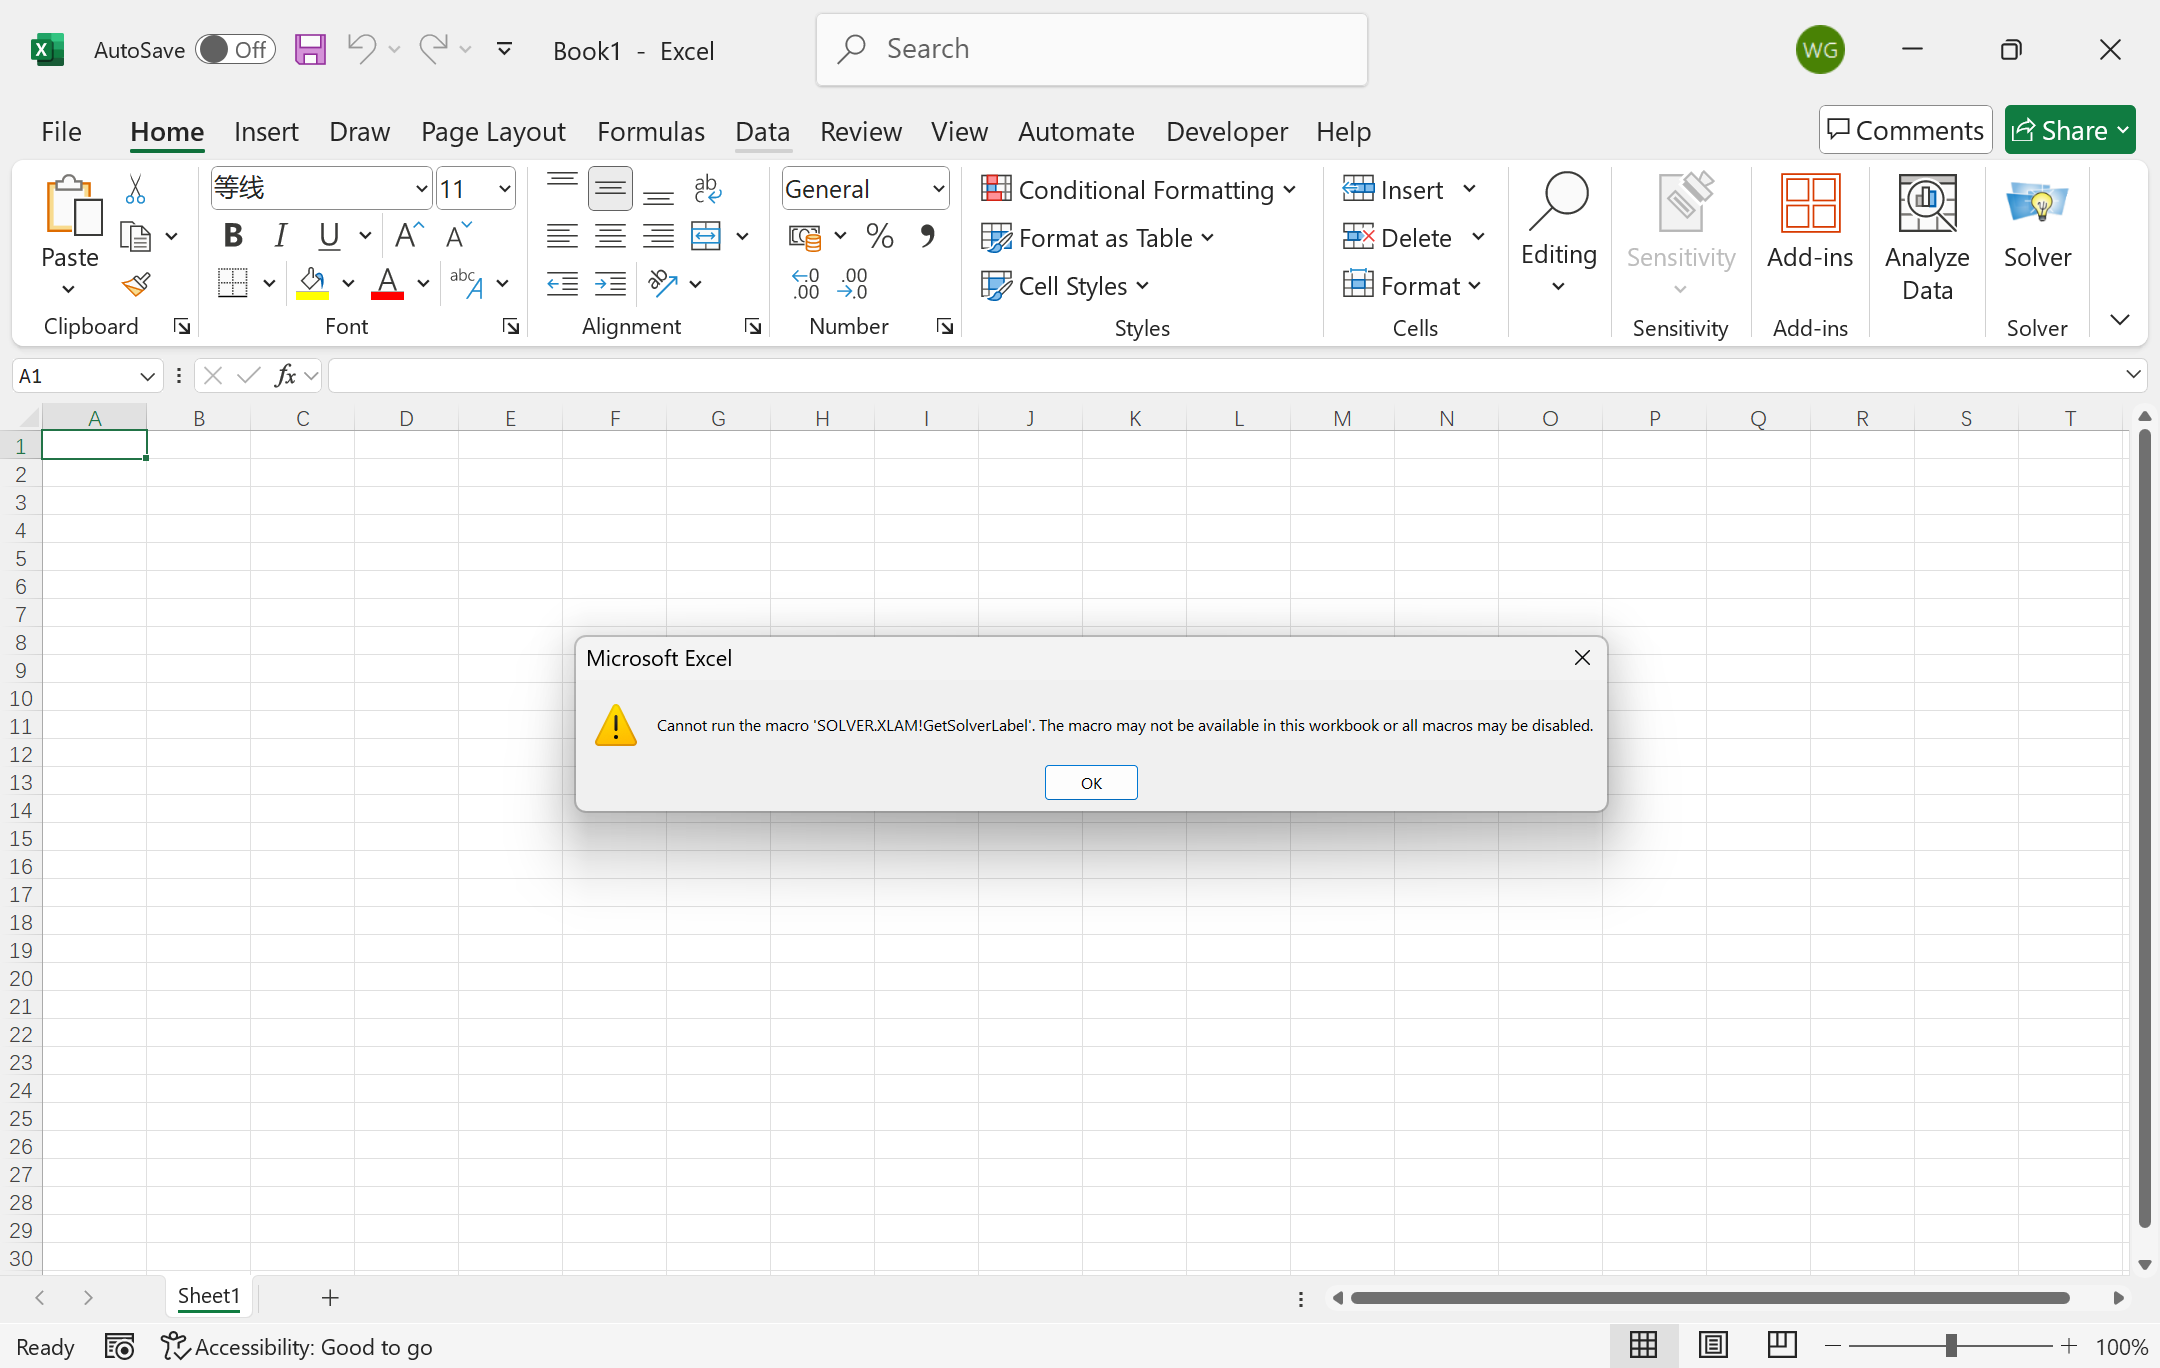The height and width of the screenshot is (1368, 2160).
Task: Click the Save icon in title bar
Action: (311, 49)
